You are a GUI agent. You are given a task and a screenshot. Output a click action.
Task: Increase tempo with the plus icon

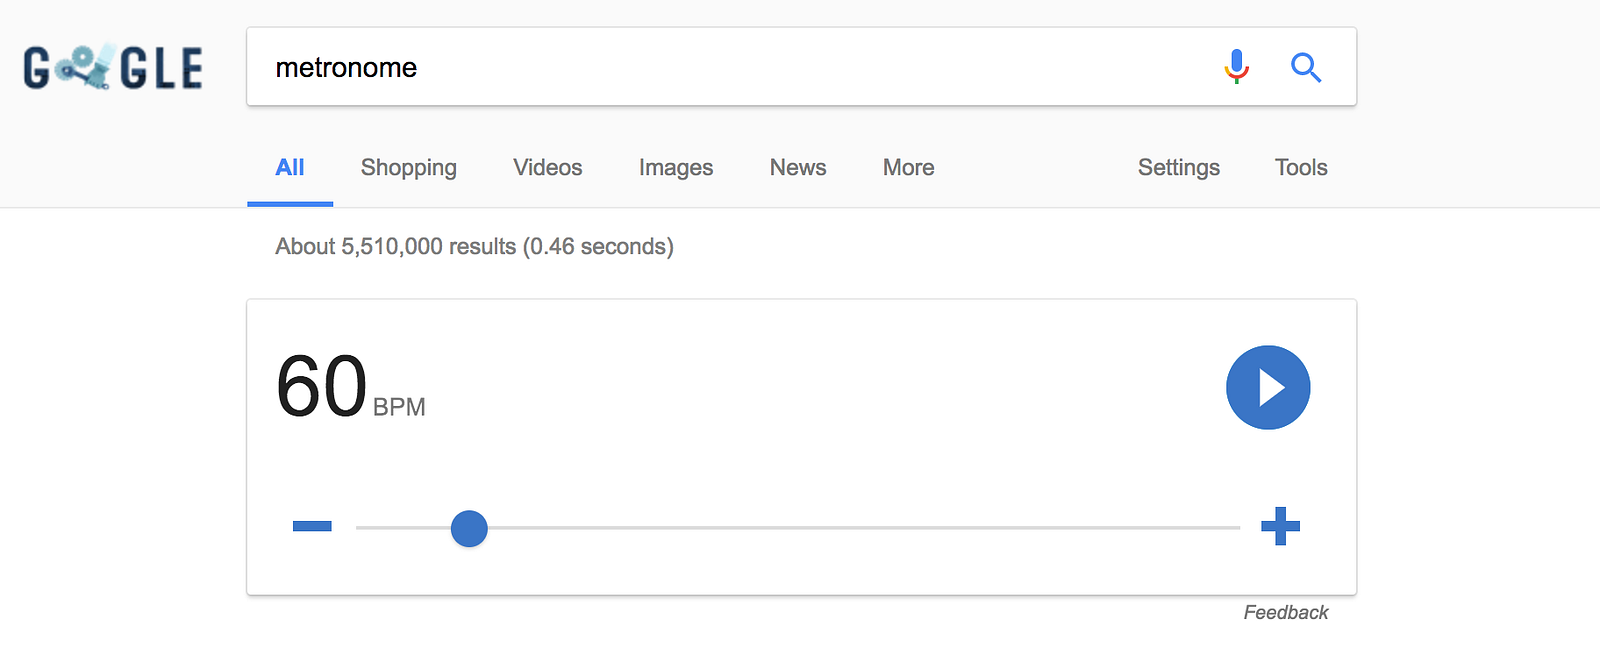[1280, 526]
